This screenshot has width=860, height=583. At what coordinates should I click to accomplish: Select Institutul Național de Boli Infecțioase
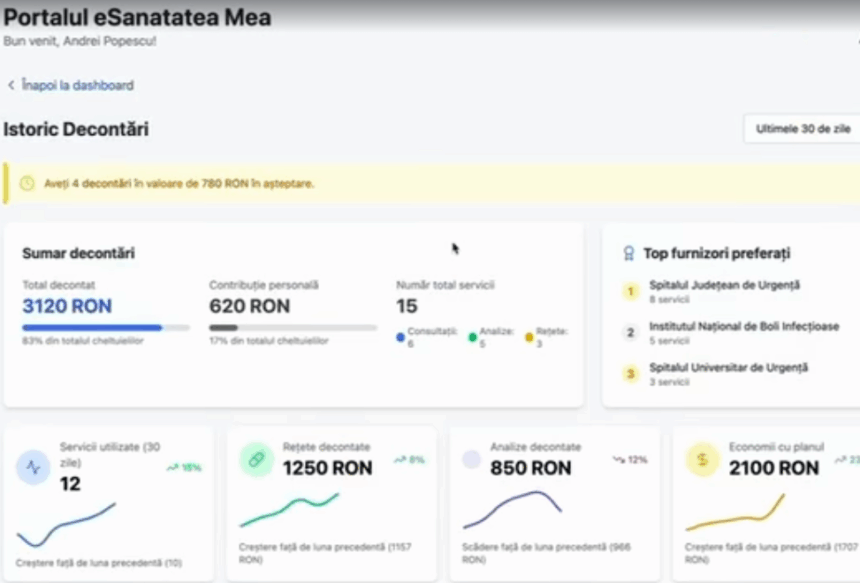[x=744, y=327]
